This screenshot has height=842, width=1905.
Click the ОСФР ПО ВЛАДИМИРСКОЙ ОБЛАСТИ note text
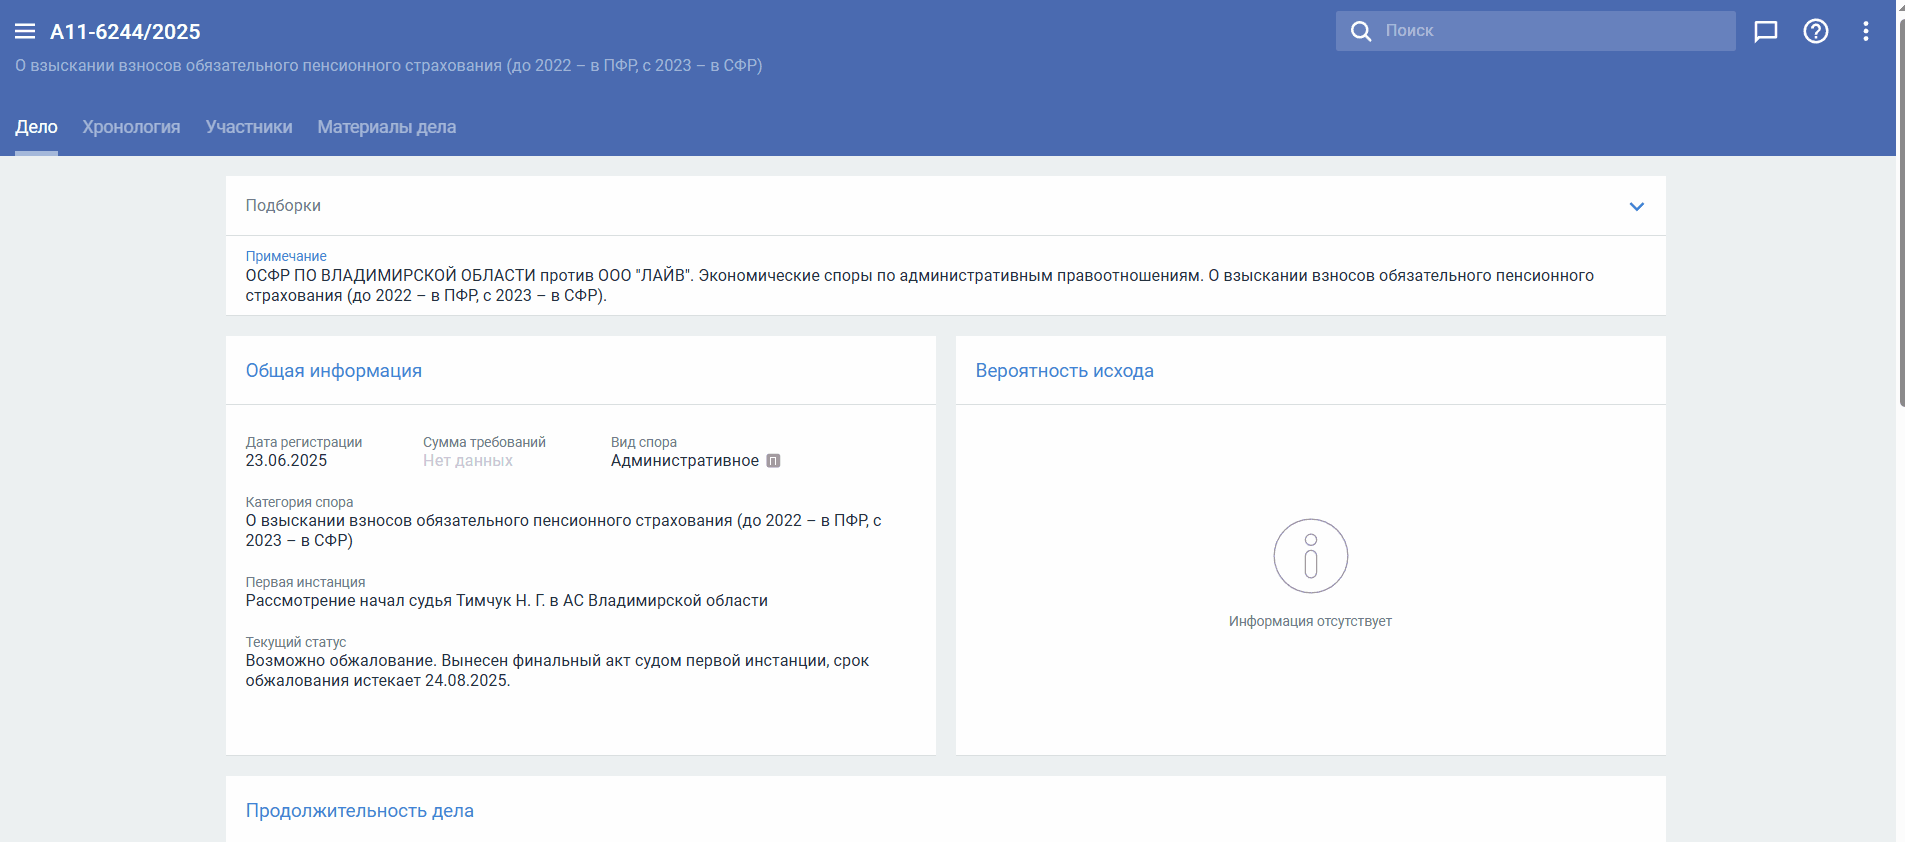(x=920, y=286)
